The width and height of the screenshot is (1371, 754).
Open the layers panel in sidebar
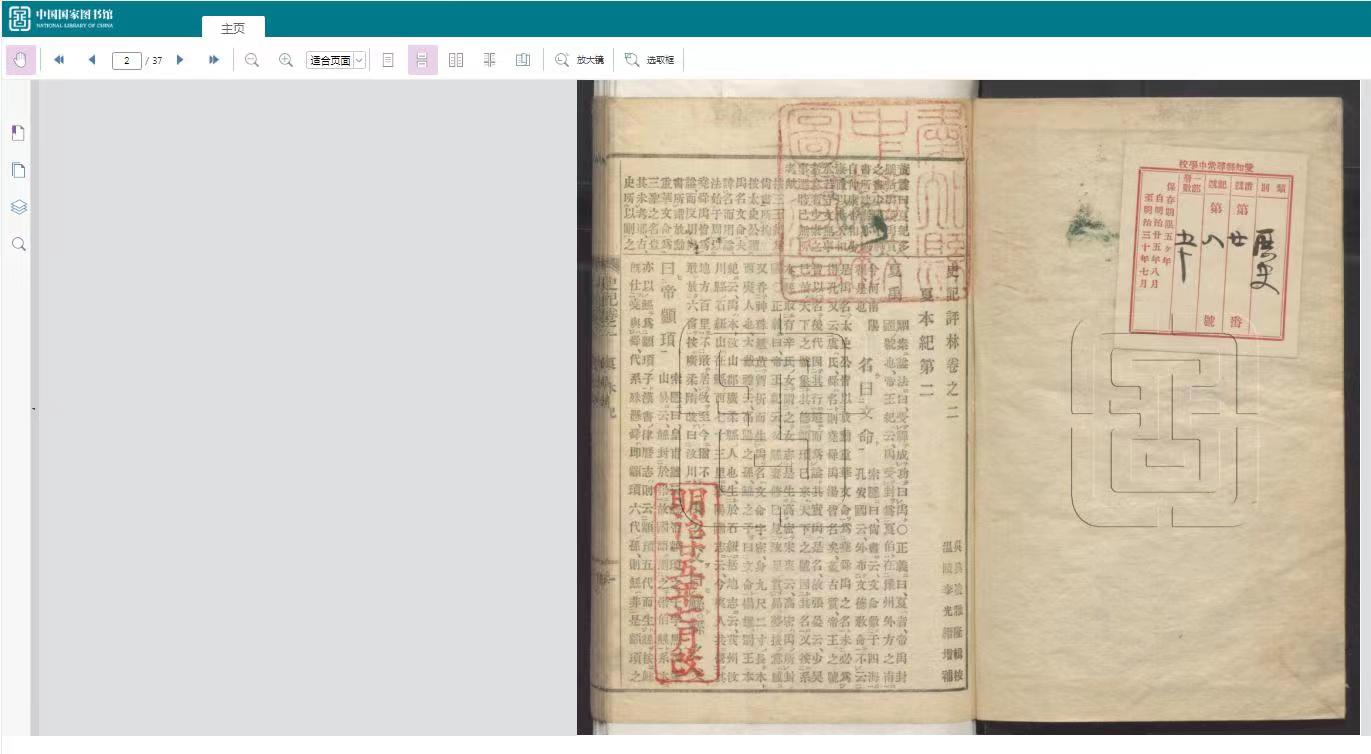[18, 207]
